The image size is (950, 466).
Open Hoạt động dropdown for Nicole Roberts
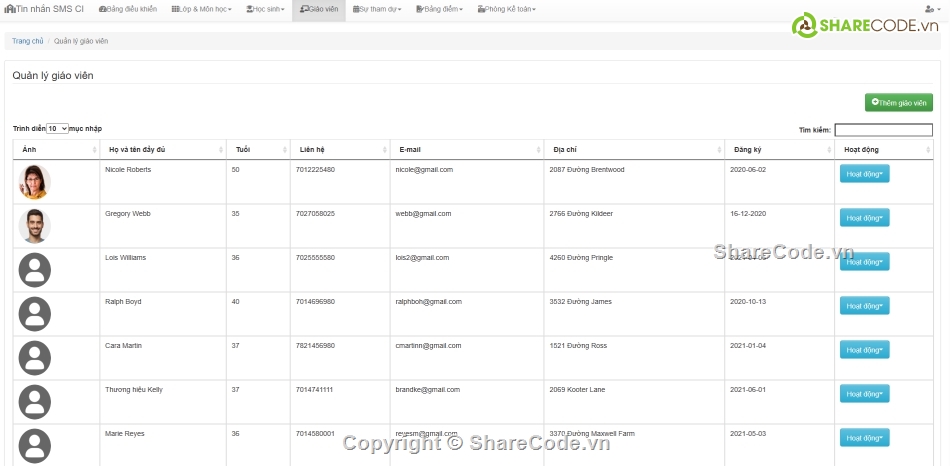coord(864,174)
